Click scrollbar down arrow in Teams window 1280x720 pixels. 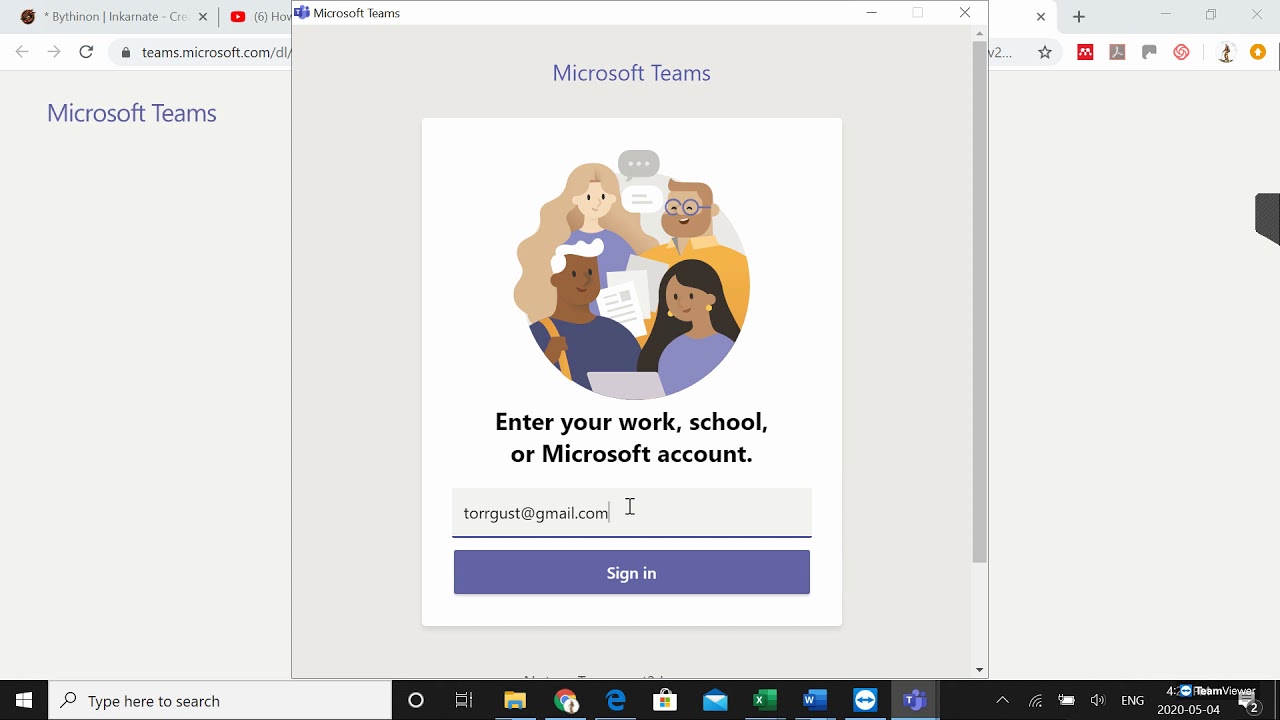(979, 670)
